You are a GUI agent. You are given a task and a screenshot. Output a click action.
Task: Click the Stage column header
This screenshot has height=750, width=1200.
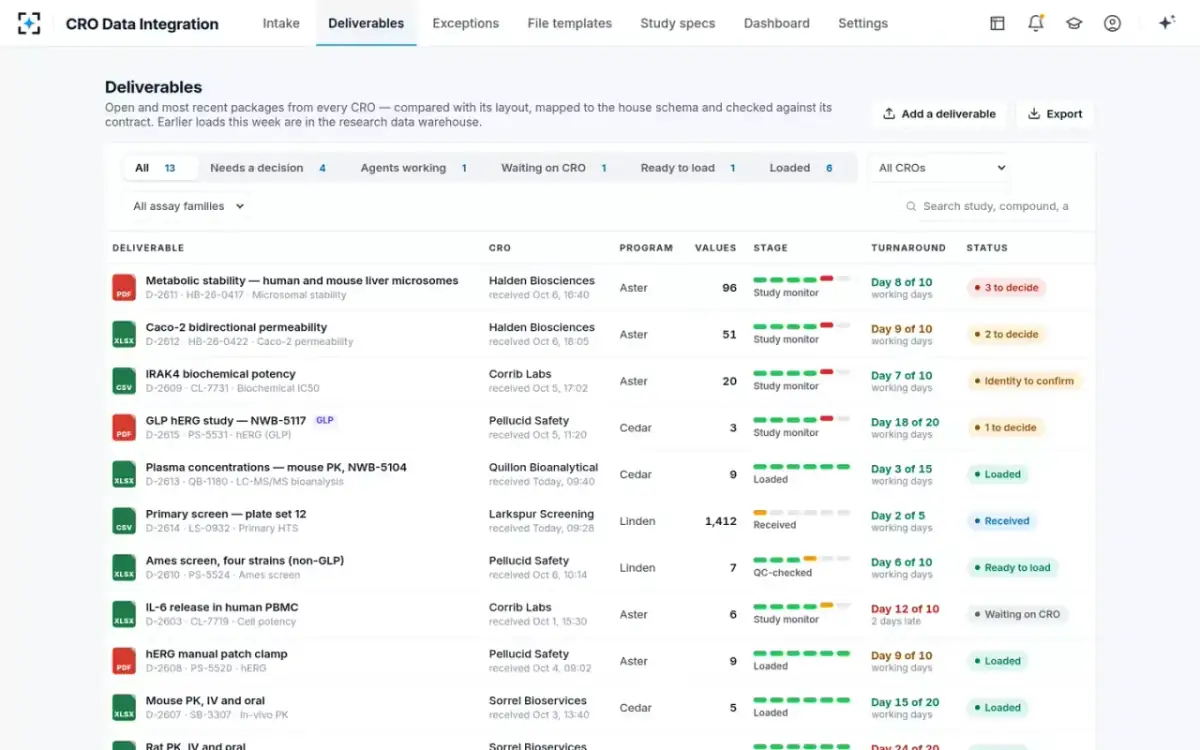[x=770, y=248]
